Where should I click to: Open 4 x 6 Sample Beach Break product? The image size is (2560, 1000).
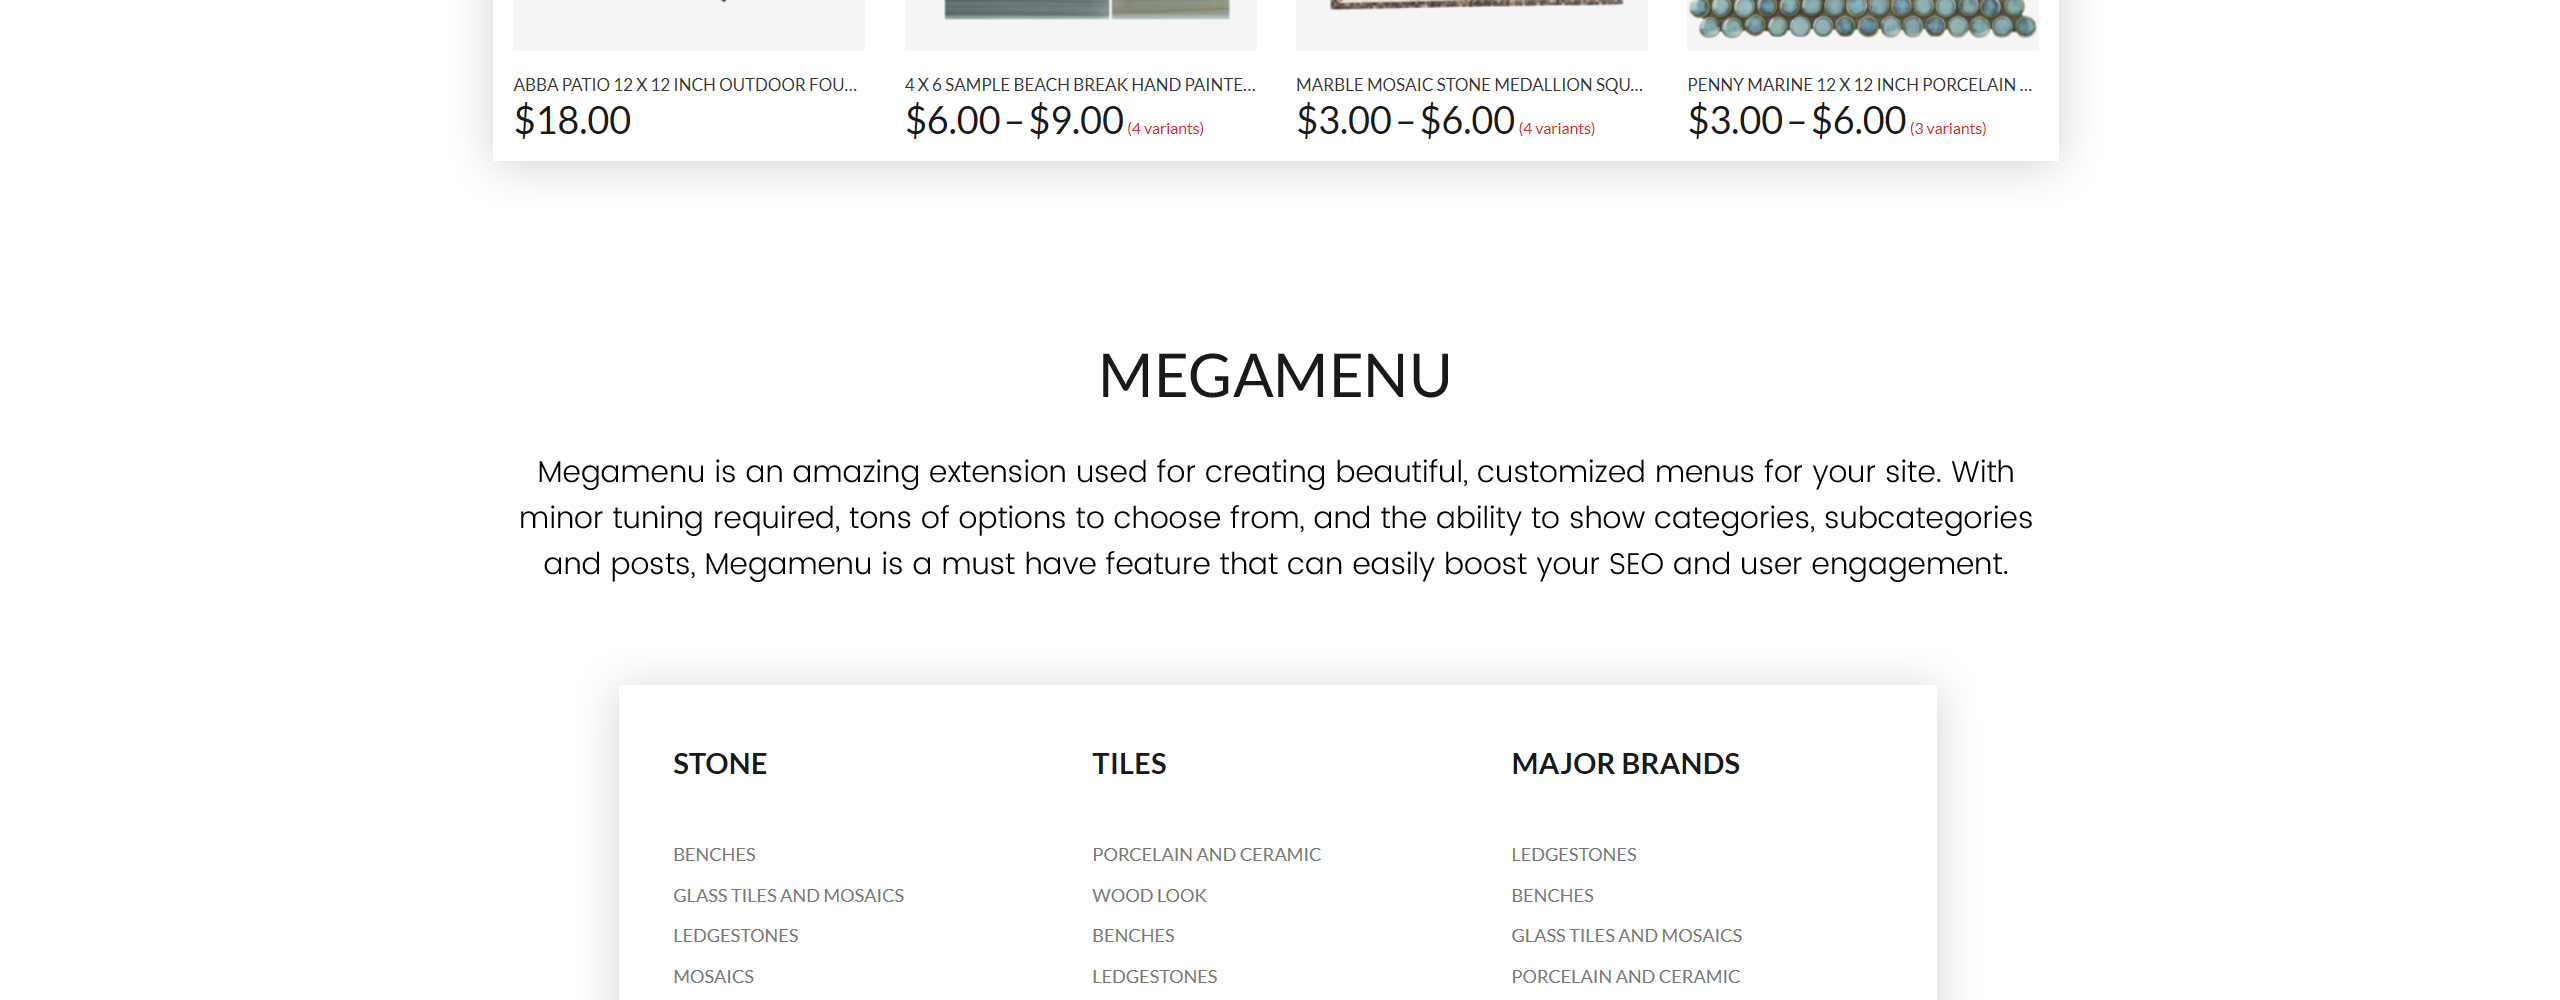(x=1080, y=85)
